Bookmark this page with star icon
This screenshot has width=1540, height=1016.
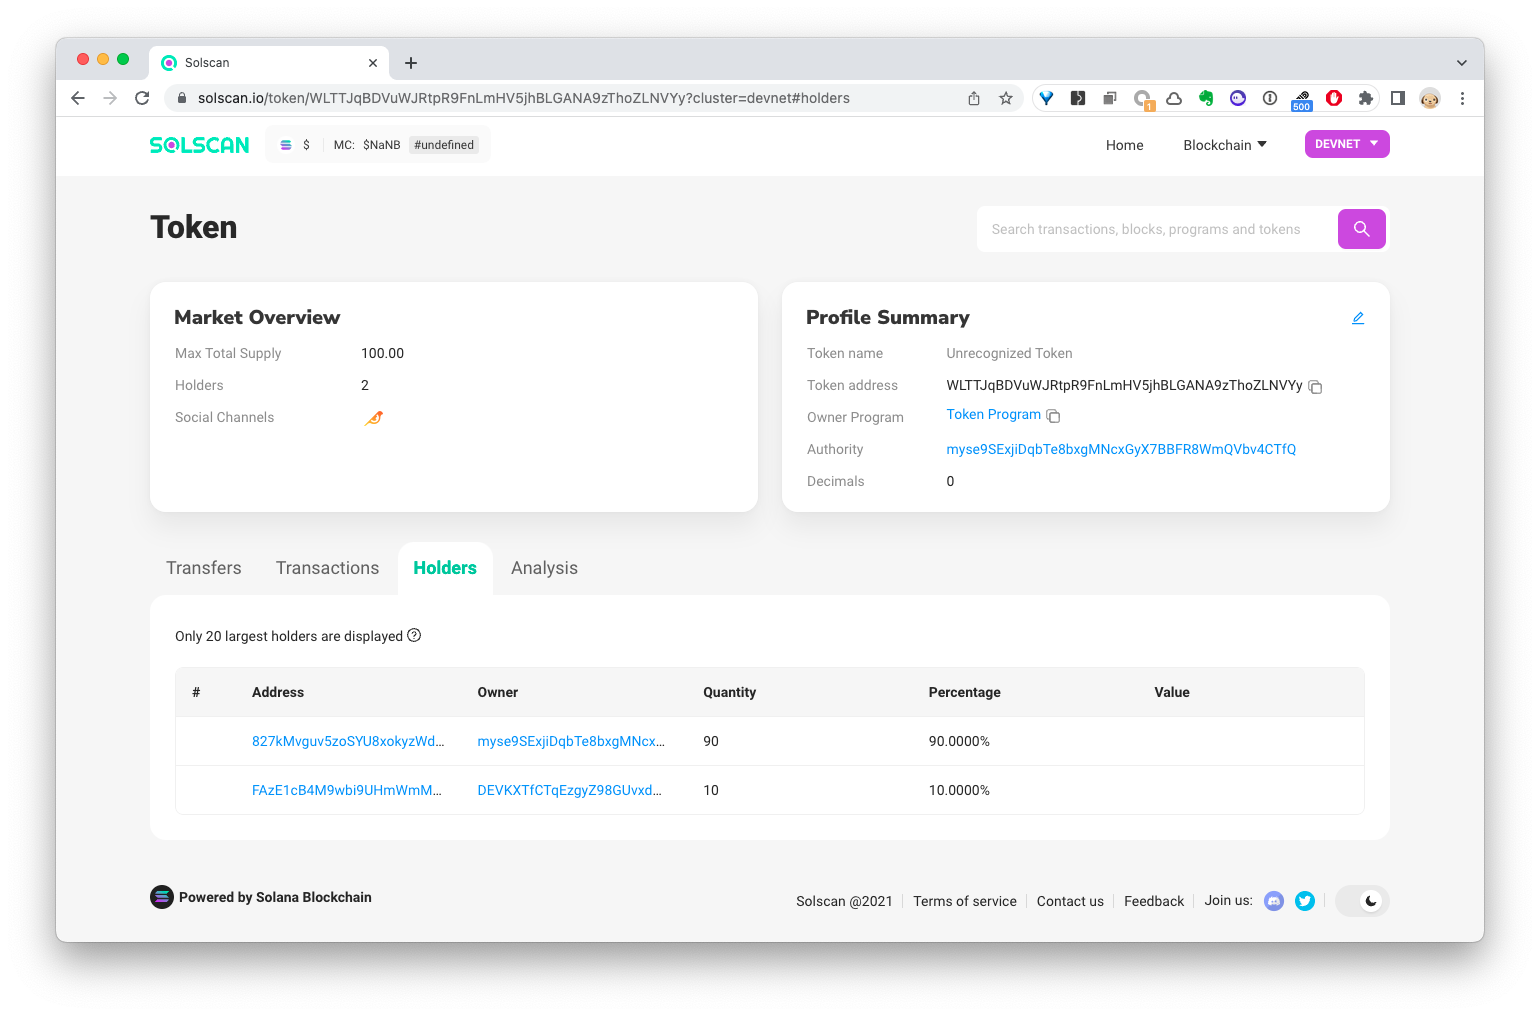1006,98
